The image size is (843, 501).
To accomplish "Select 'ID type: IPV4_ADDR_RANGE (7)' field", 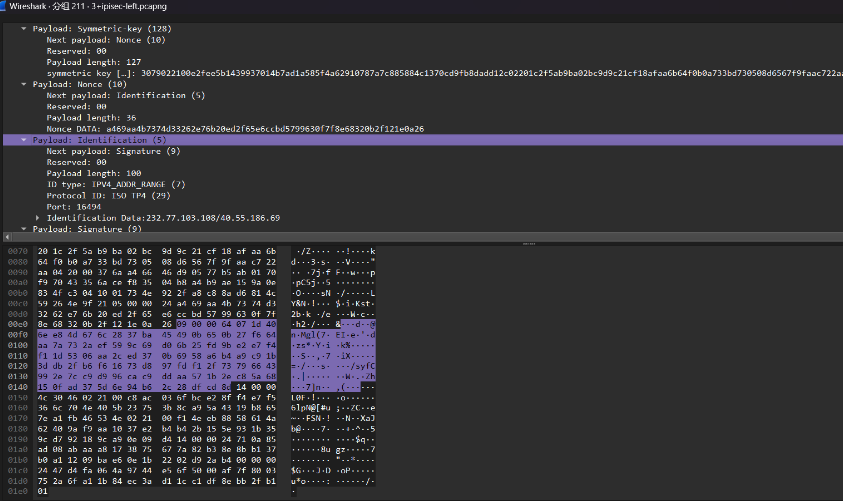I will (116, 184).
